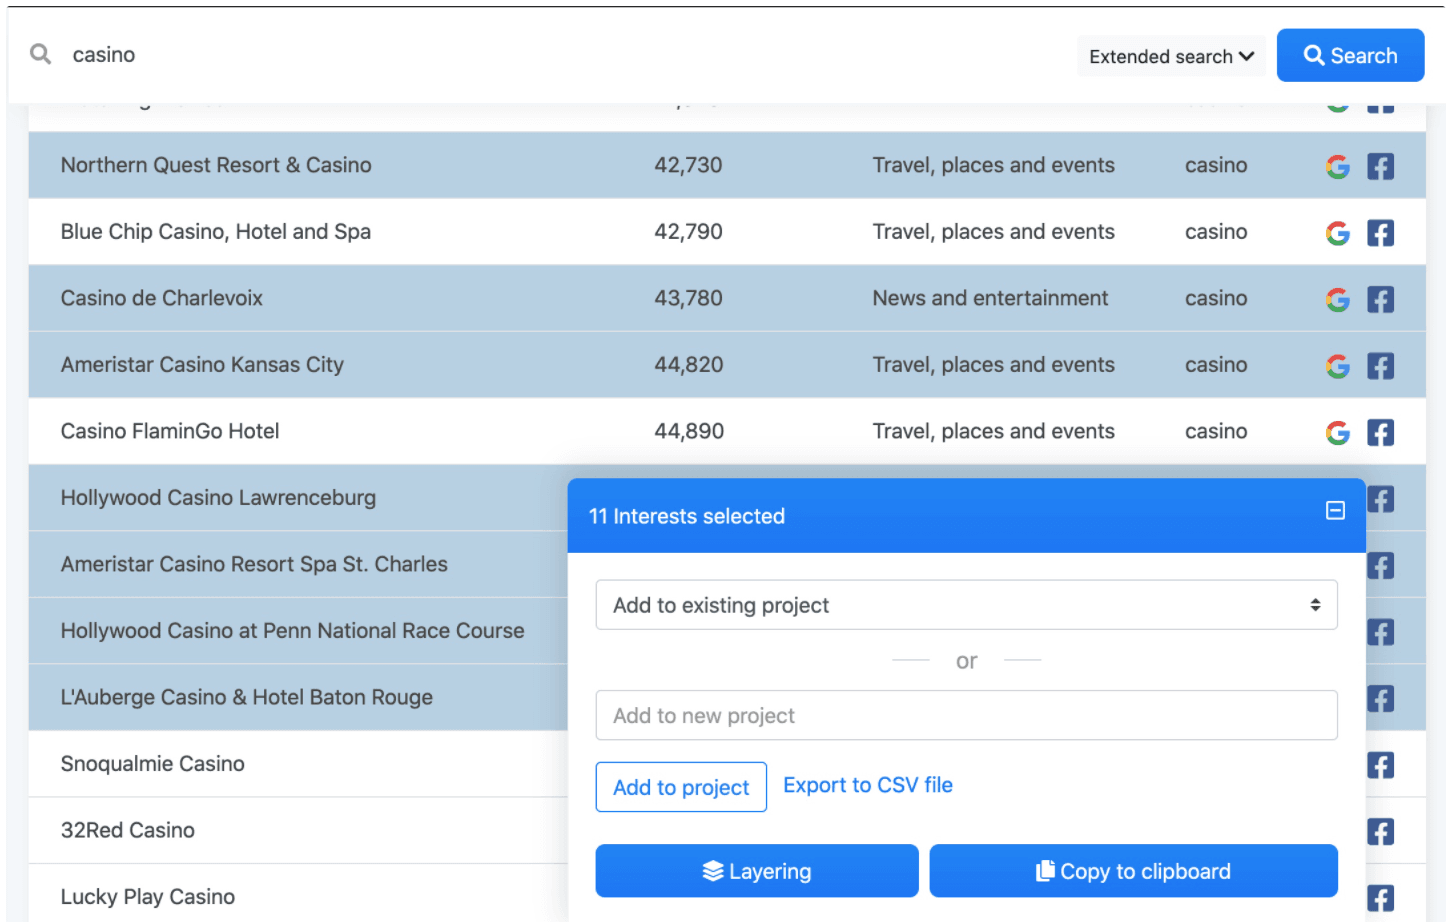Open Facebook link for Casino FlaminGo Hotel
The width and height of the screenshot is (1448, 922).
pyautogui.click(x=1380, y=432)
